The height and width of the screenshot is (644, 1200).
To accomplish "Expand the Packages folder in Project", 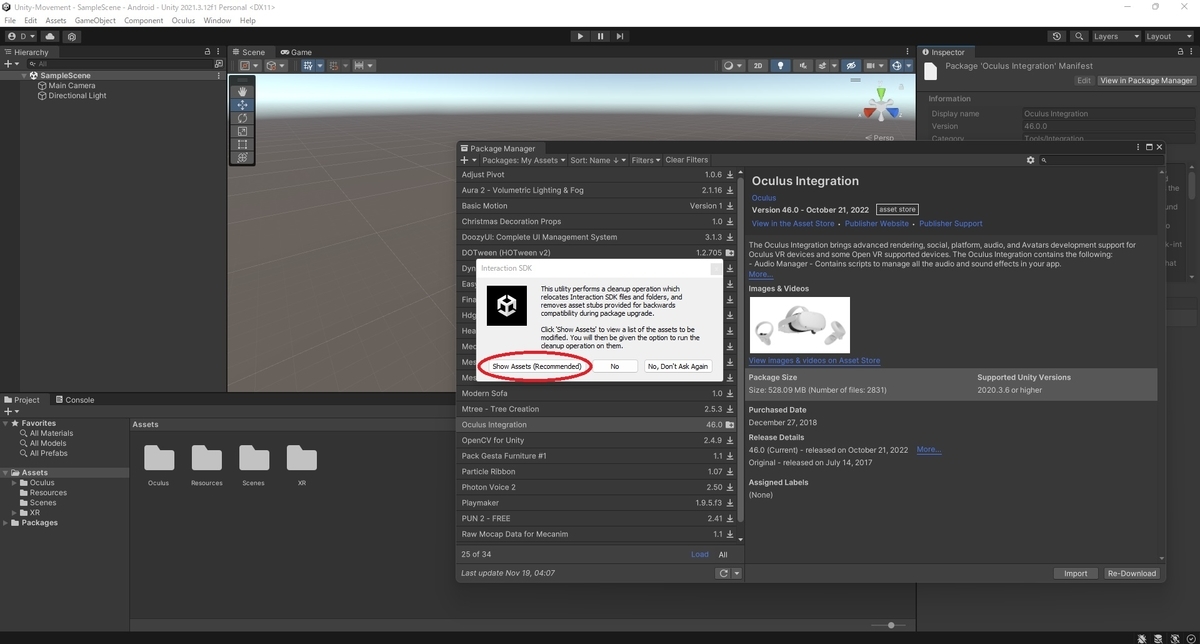I will point(7,523).
